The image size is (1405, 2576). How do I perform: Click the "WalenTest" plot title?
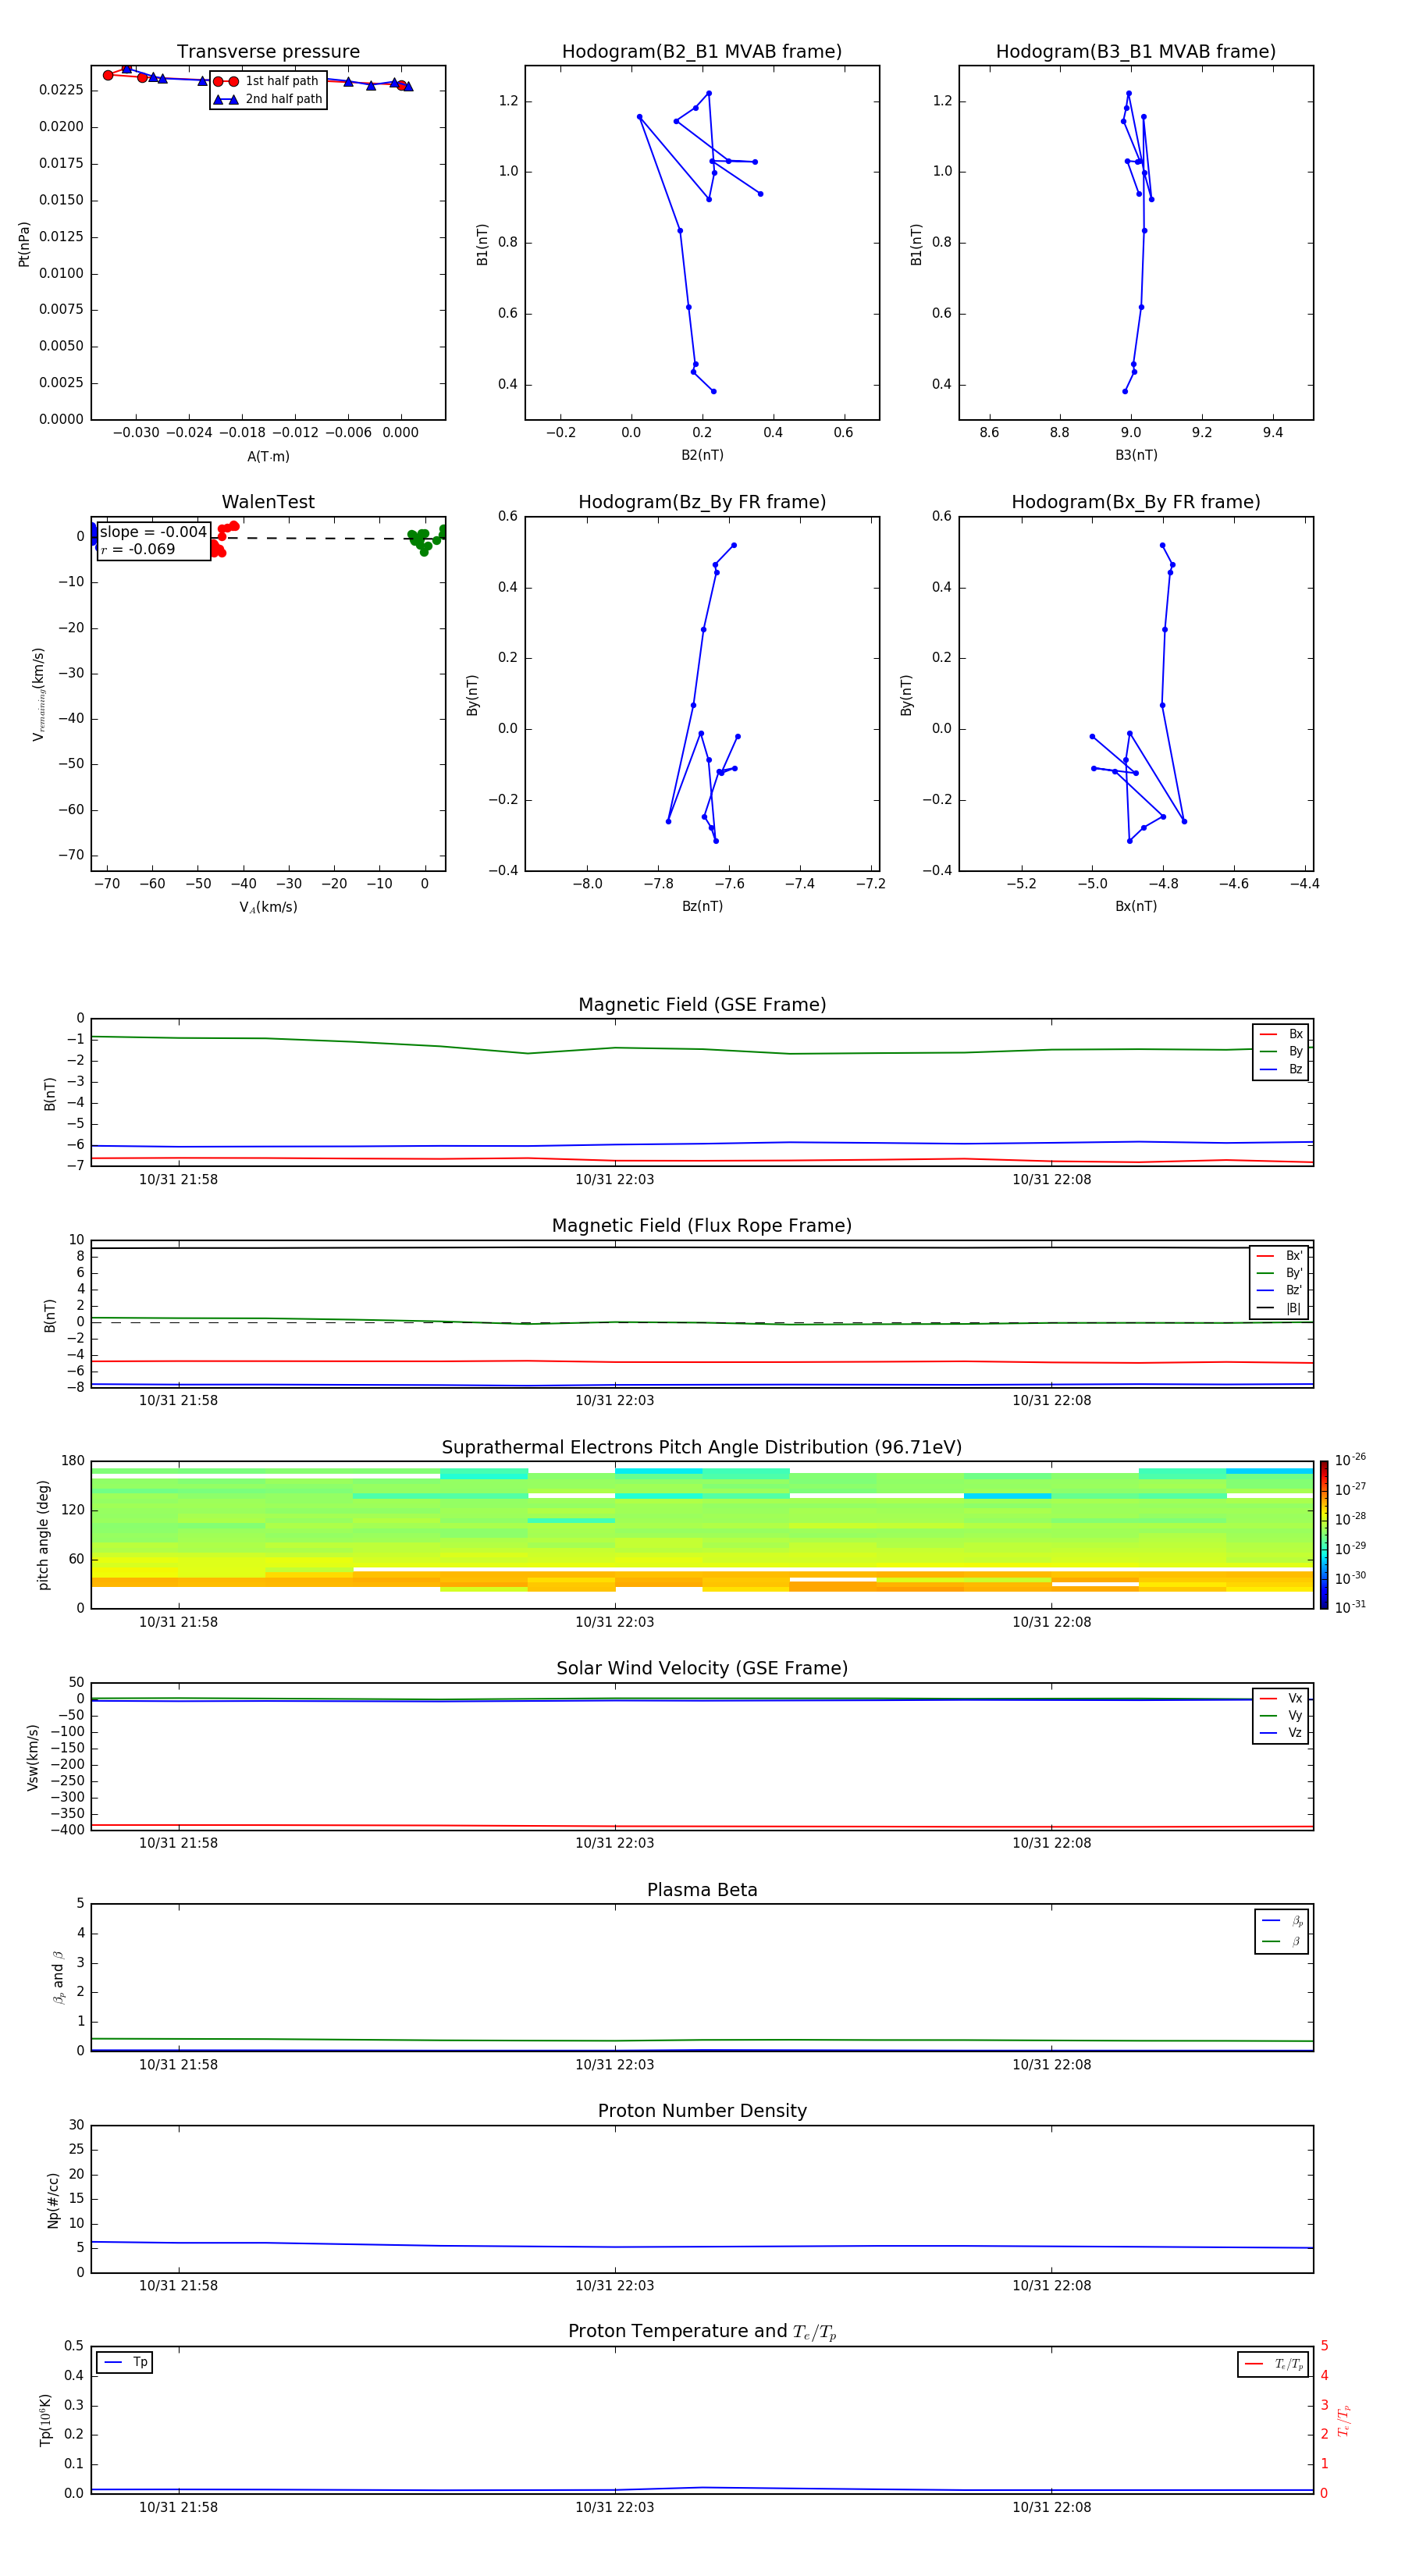pyautogui.click(x=268, y=502)
